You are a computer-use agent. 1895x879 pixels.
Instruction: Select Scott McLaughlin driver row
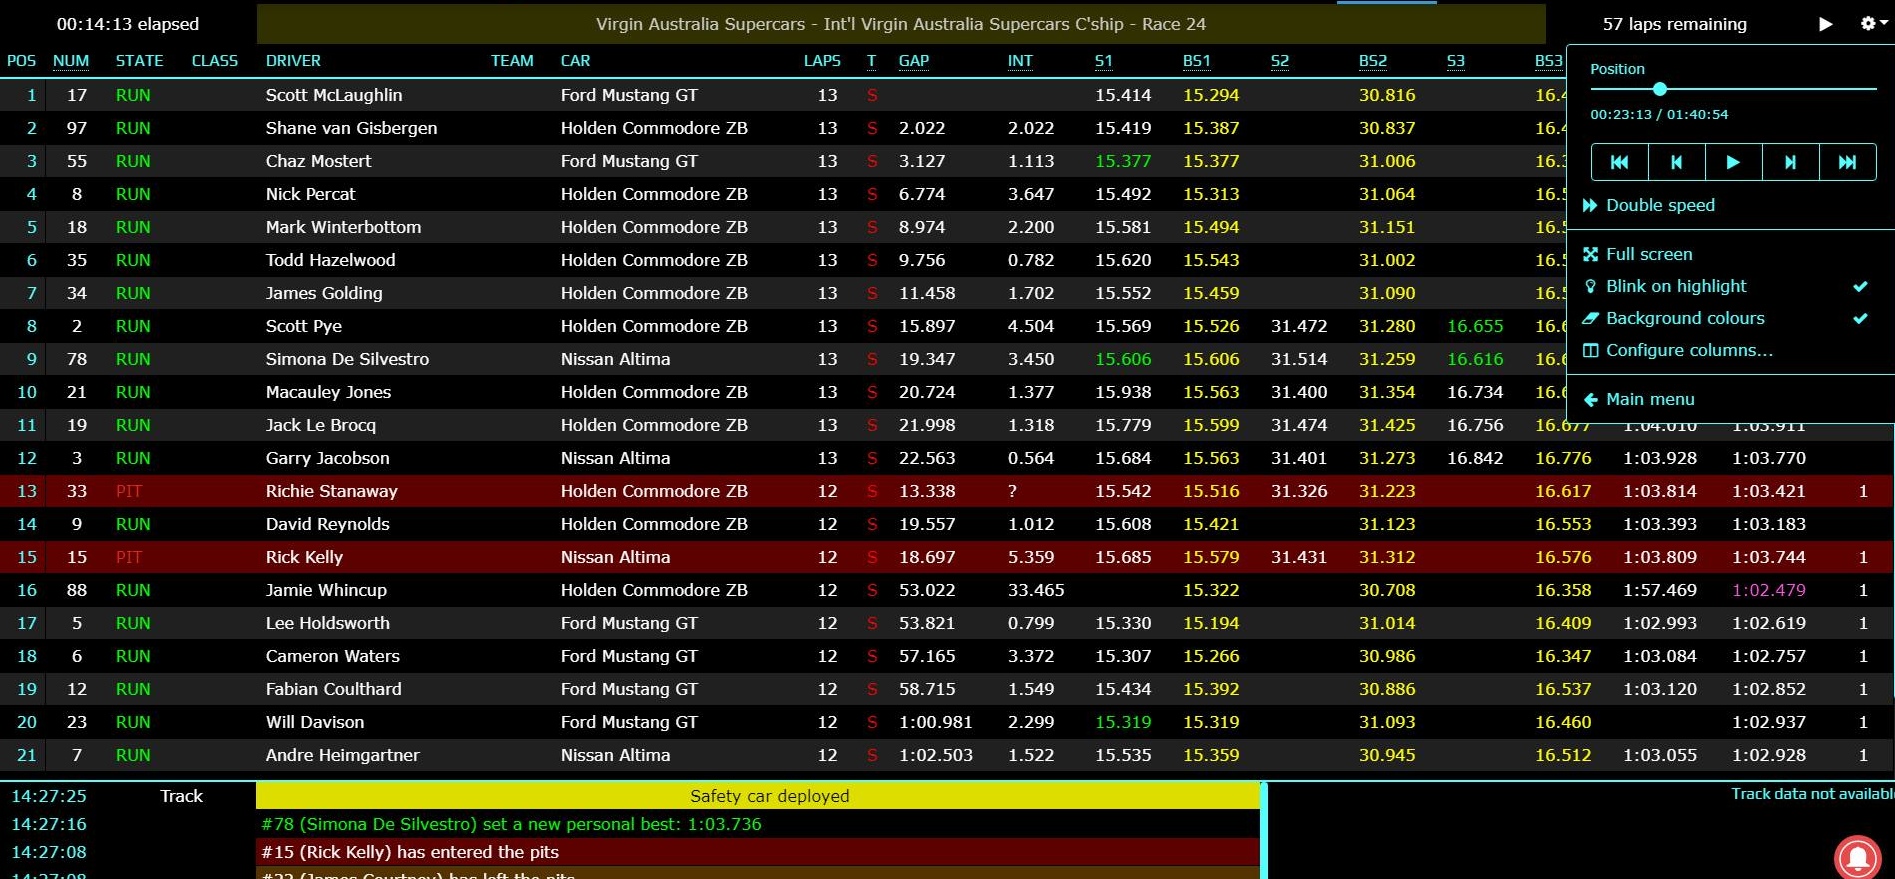783,95
